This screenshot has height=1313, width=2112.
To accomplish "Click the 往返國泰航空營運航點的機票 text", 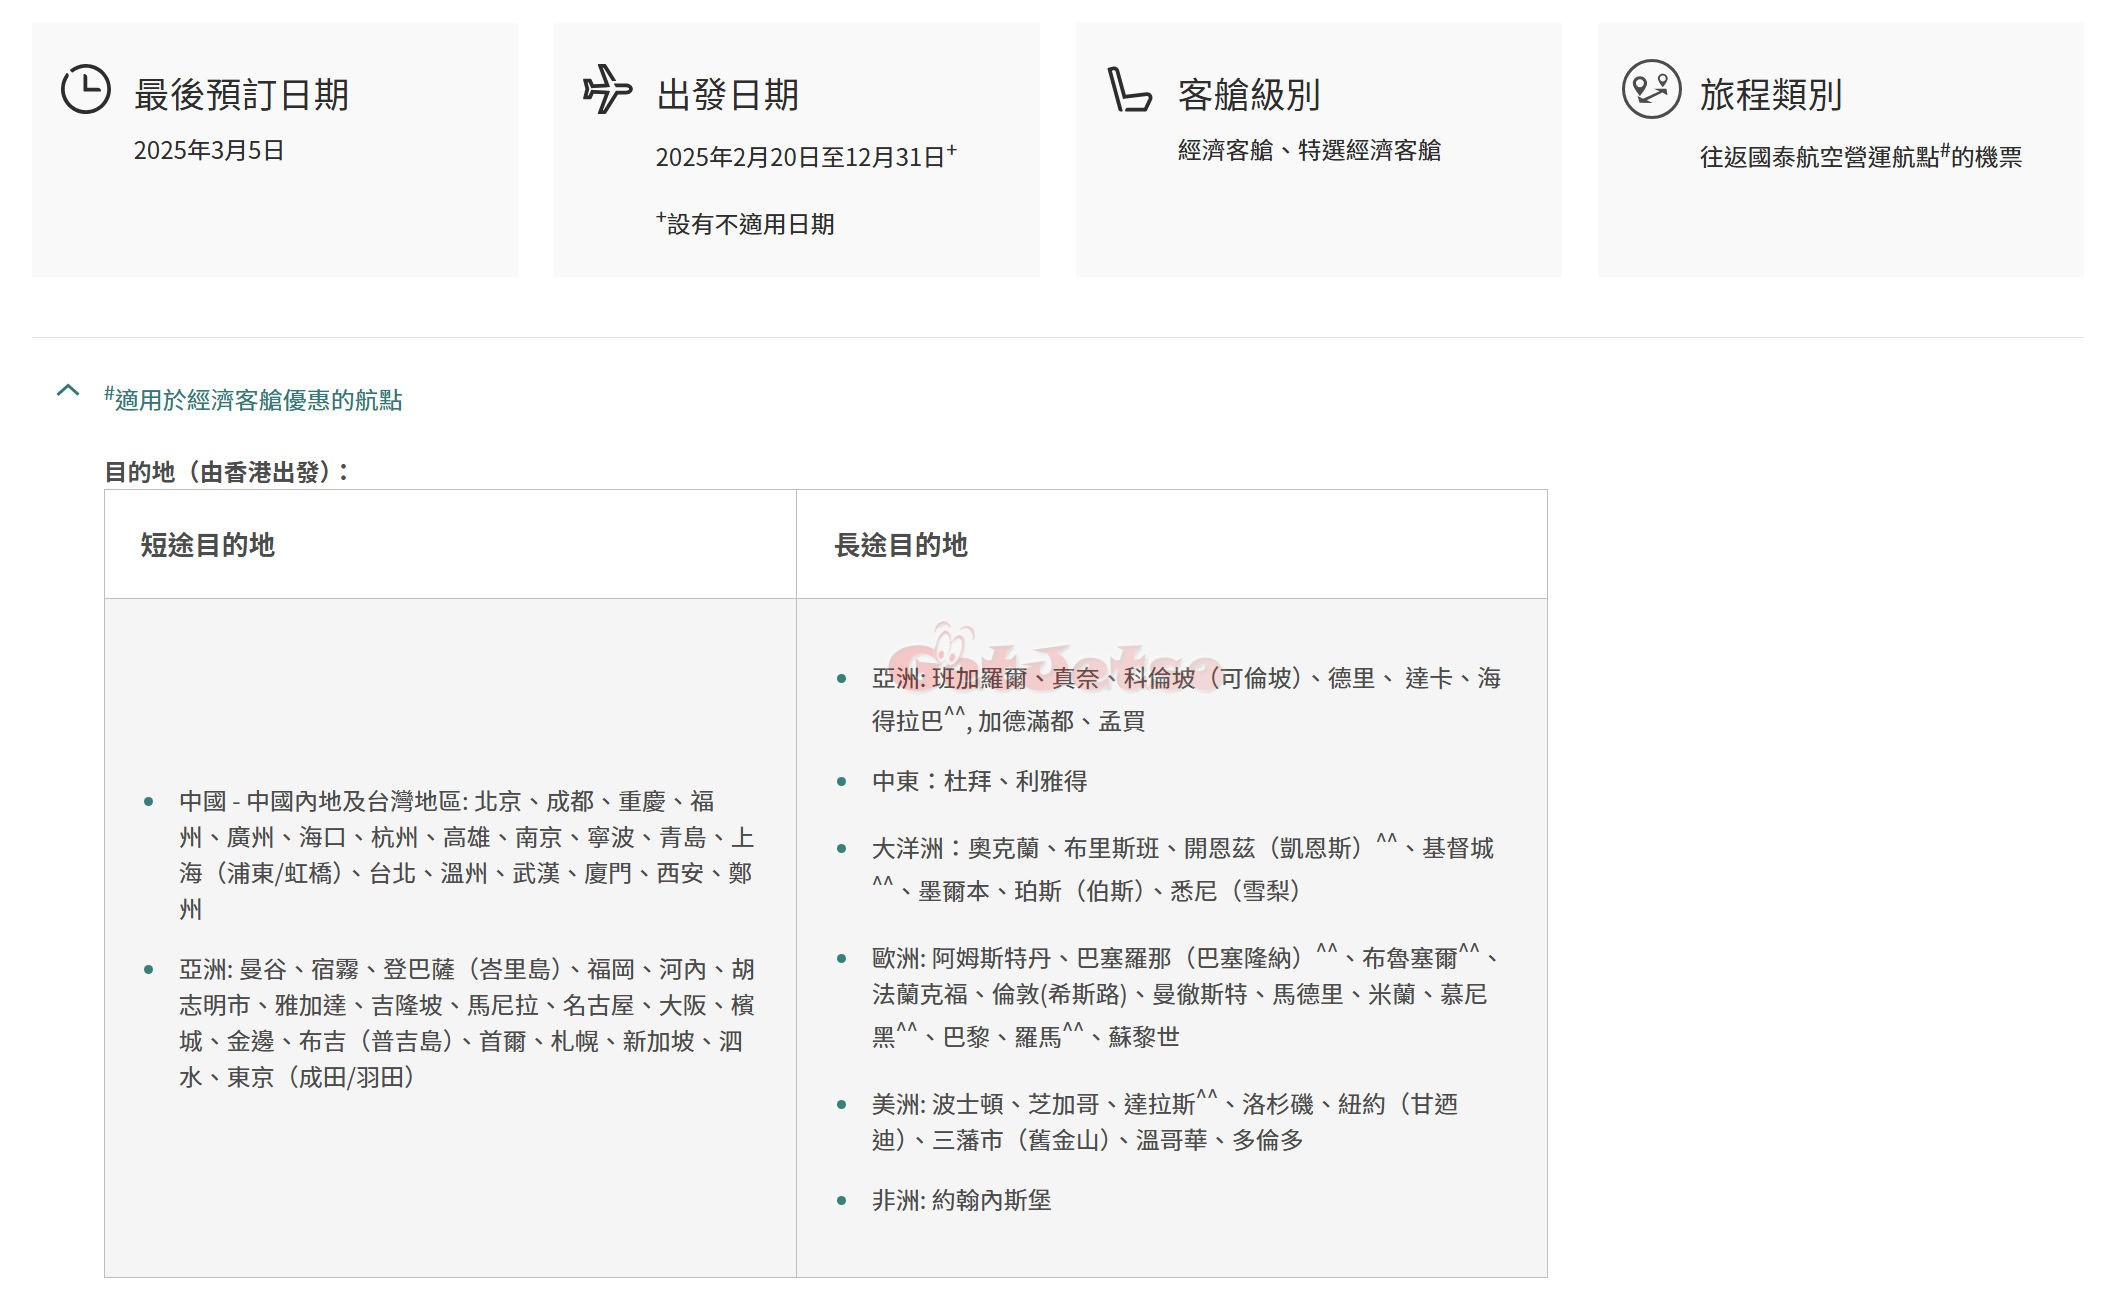I will 1860,156.
